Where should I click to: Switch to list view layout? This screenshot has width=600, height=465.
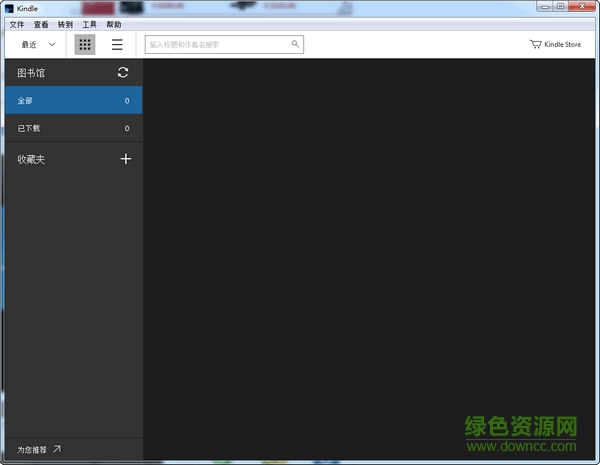[x=117, y=44]
